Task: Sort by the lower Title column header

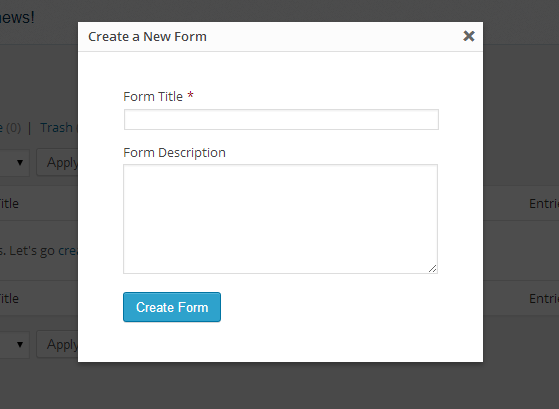Action: click(9, 298)
